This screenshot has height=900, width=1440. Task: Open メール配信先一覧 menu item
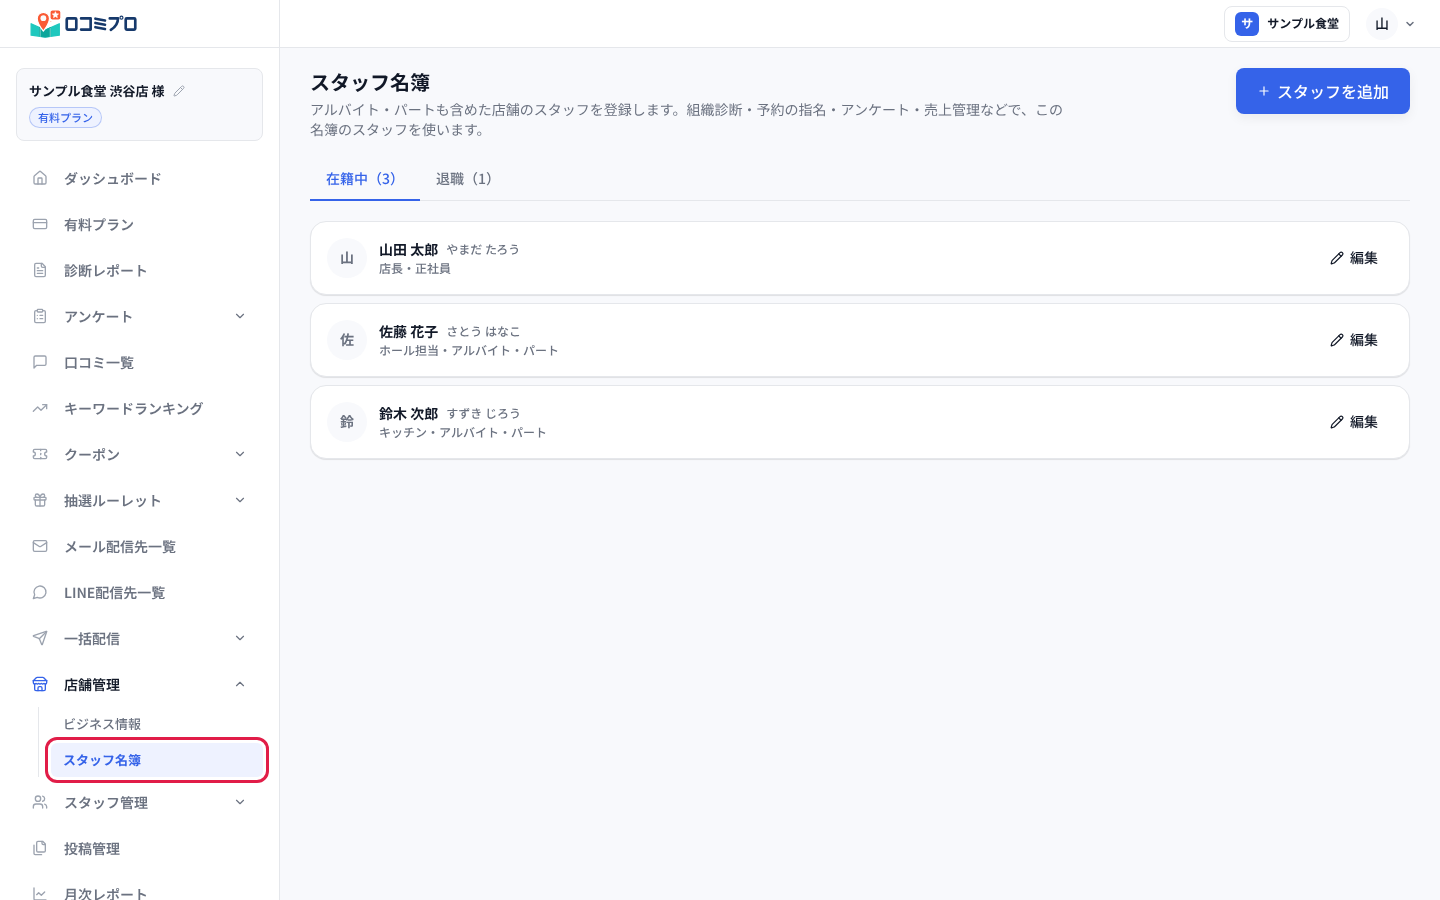click(140, 546)
